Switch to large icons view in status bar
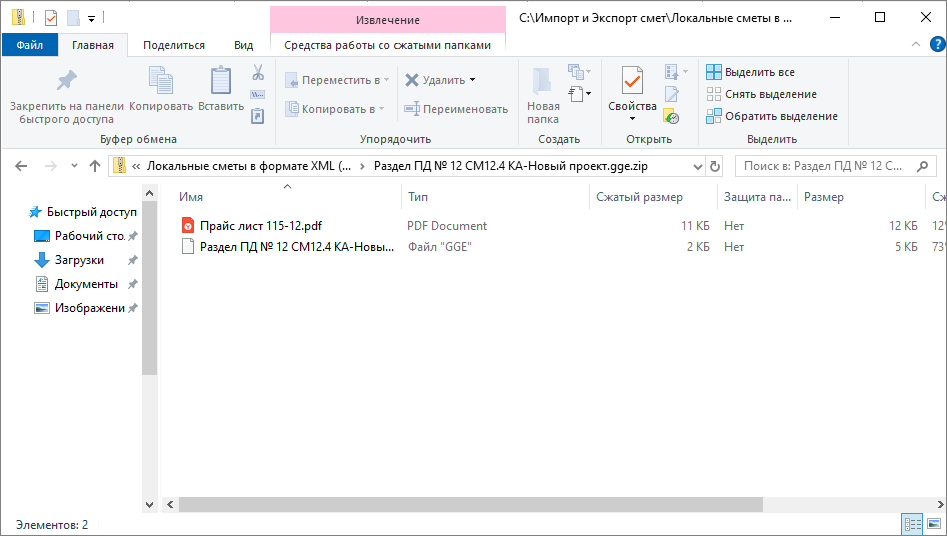 coord(934,525)
